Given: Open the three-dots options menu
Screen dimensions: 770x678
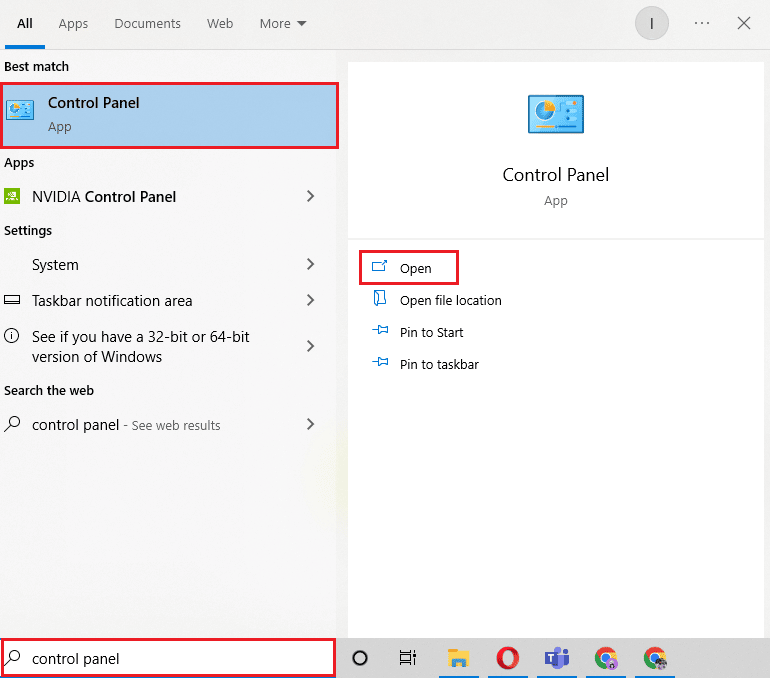Looking at the screenshot, I should tap(702, 23).
